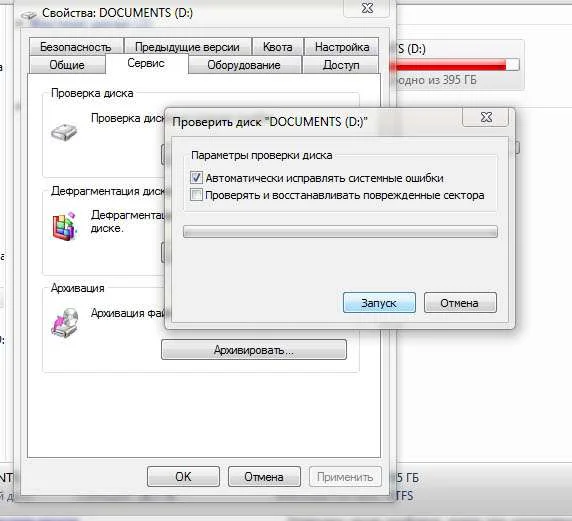Open the Оборудование tab

coord(244,65)
